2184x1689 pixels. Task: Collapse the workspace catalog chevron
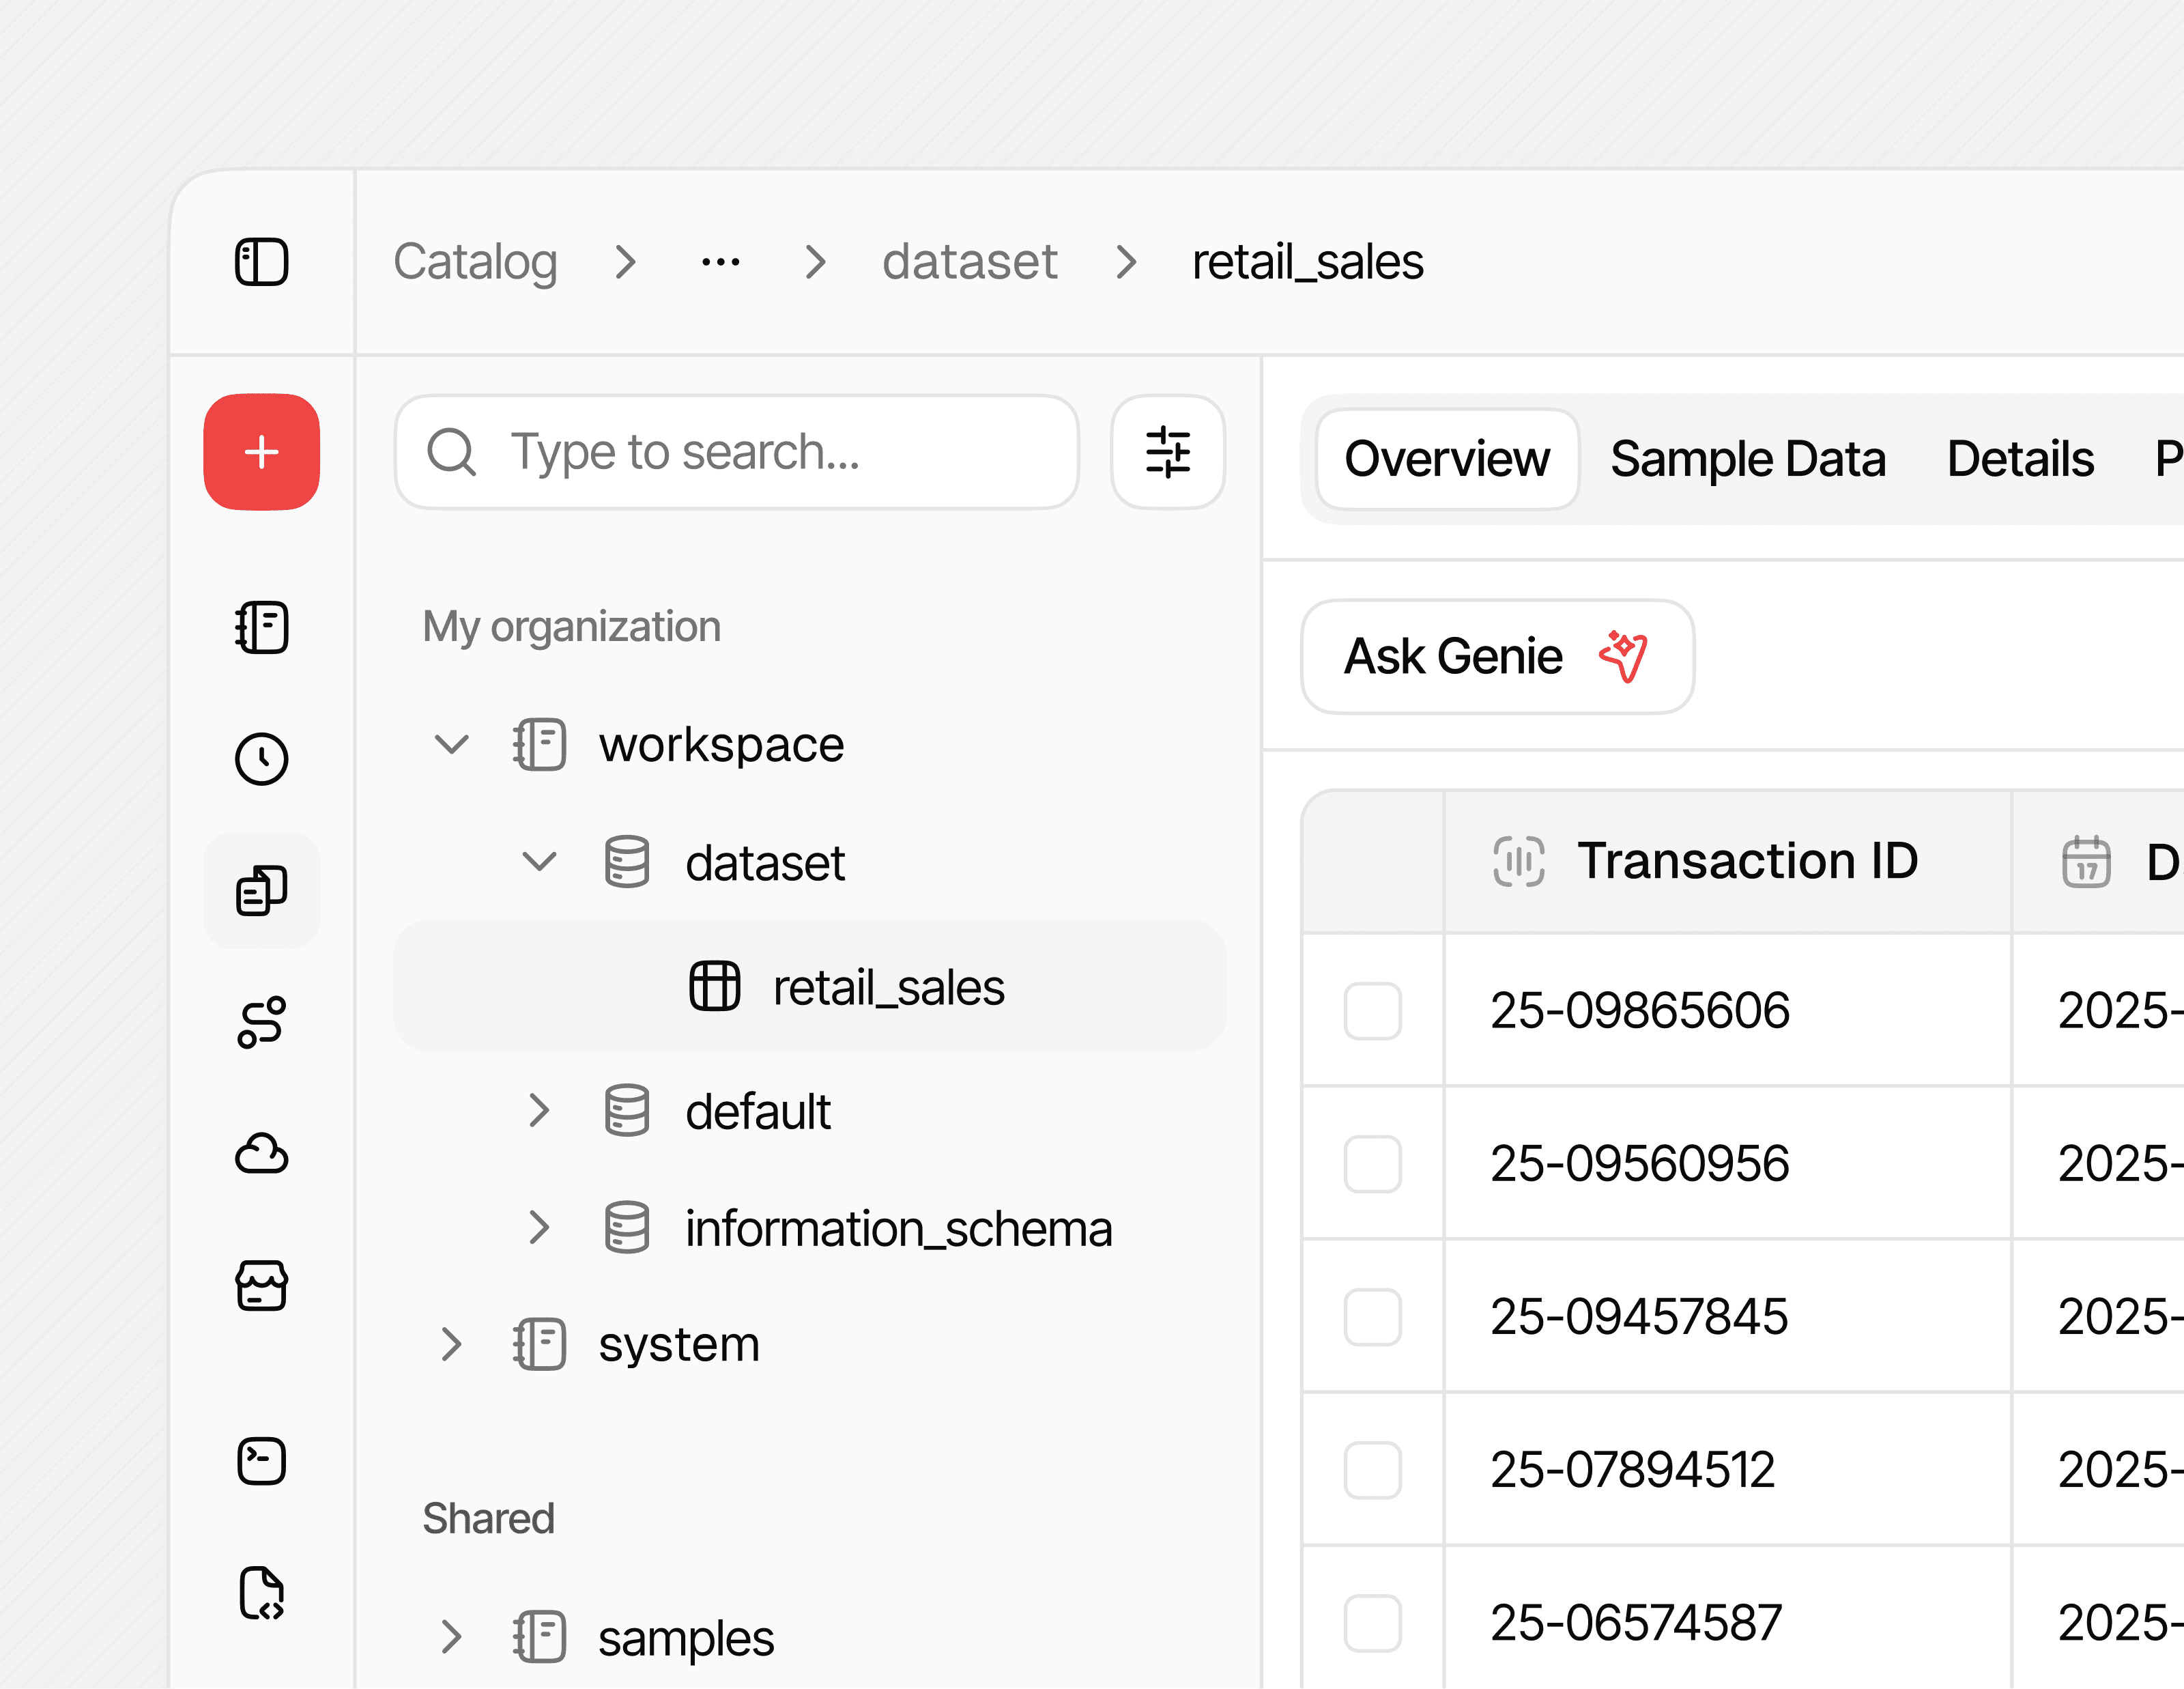[452, 744]
